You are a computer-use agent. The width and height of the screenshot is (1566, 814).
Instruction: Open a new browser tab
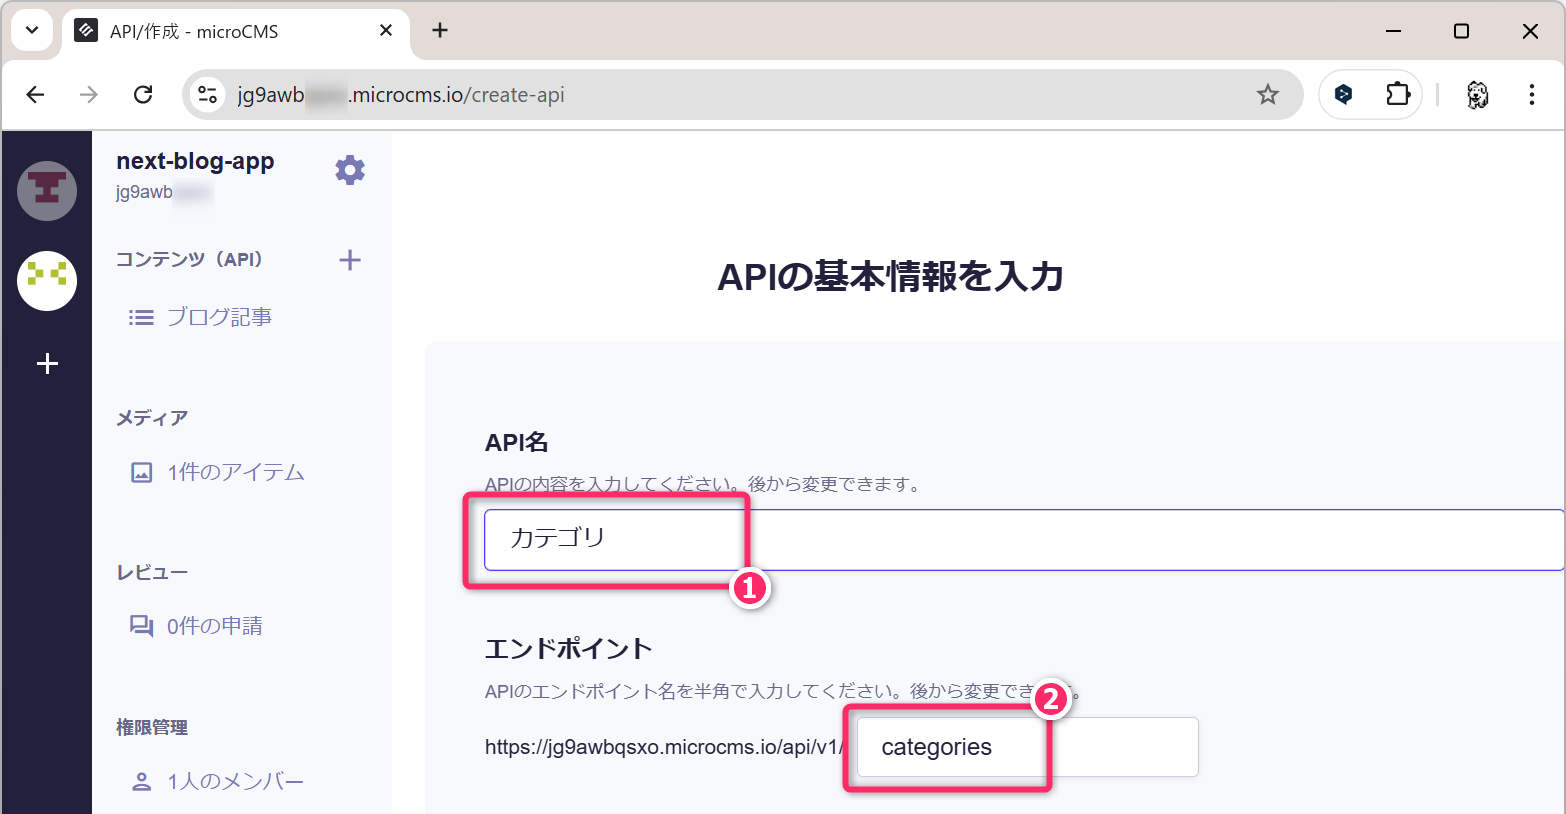(440, 30)
